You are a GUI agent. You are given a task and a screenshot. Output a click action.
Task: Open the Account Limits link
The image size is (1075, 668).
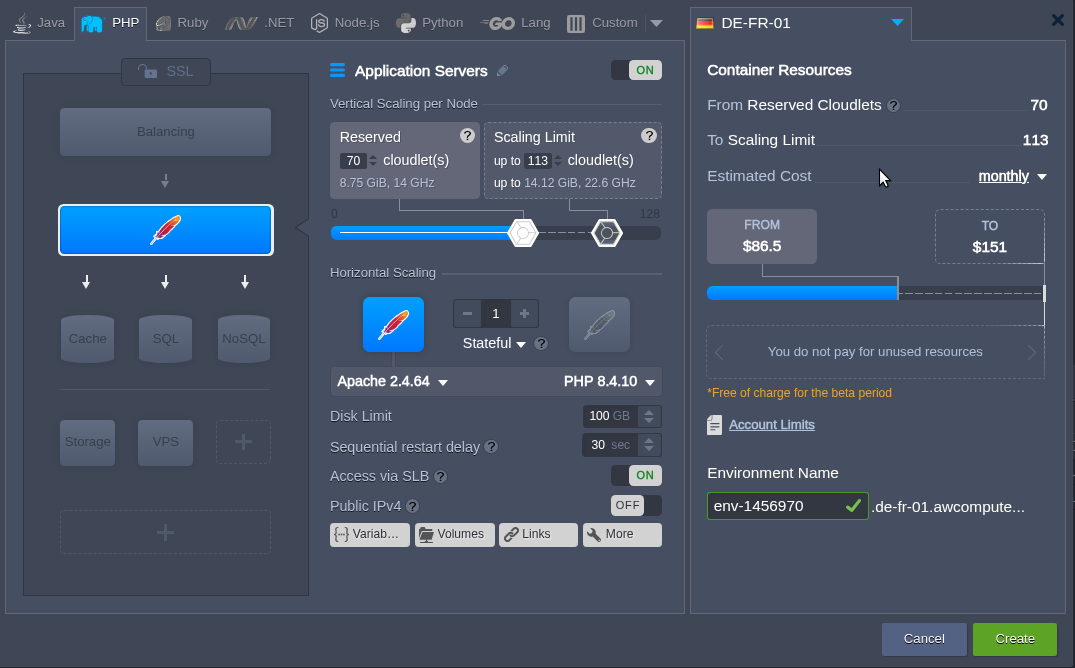(771, 425)
